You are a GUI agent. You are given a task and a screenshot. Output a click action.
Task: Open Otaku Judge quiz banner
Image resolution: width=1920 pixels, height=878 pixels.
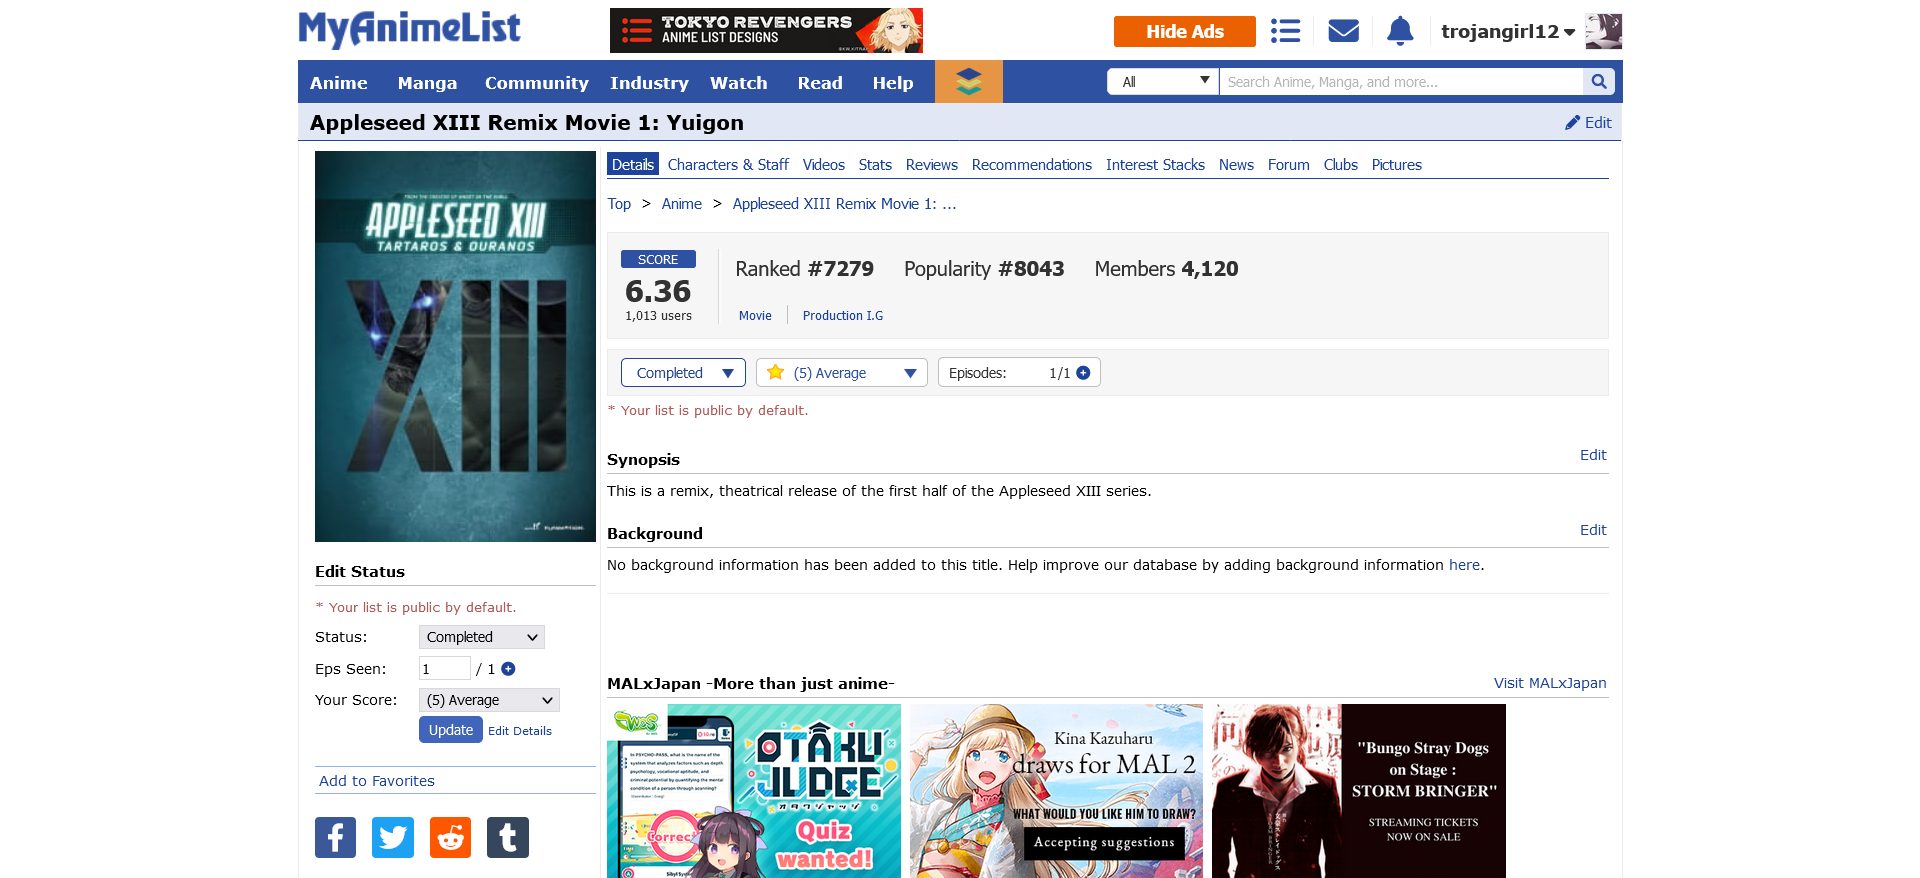pyautogui.click(x=754, y=791)
